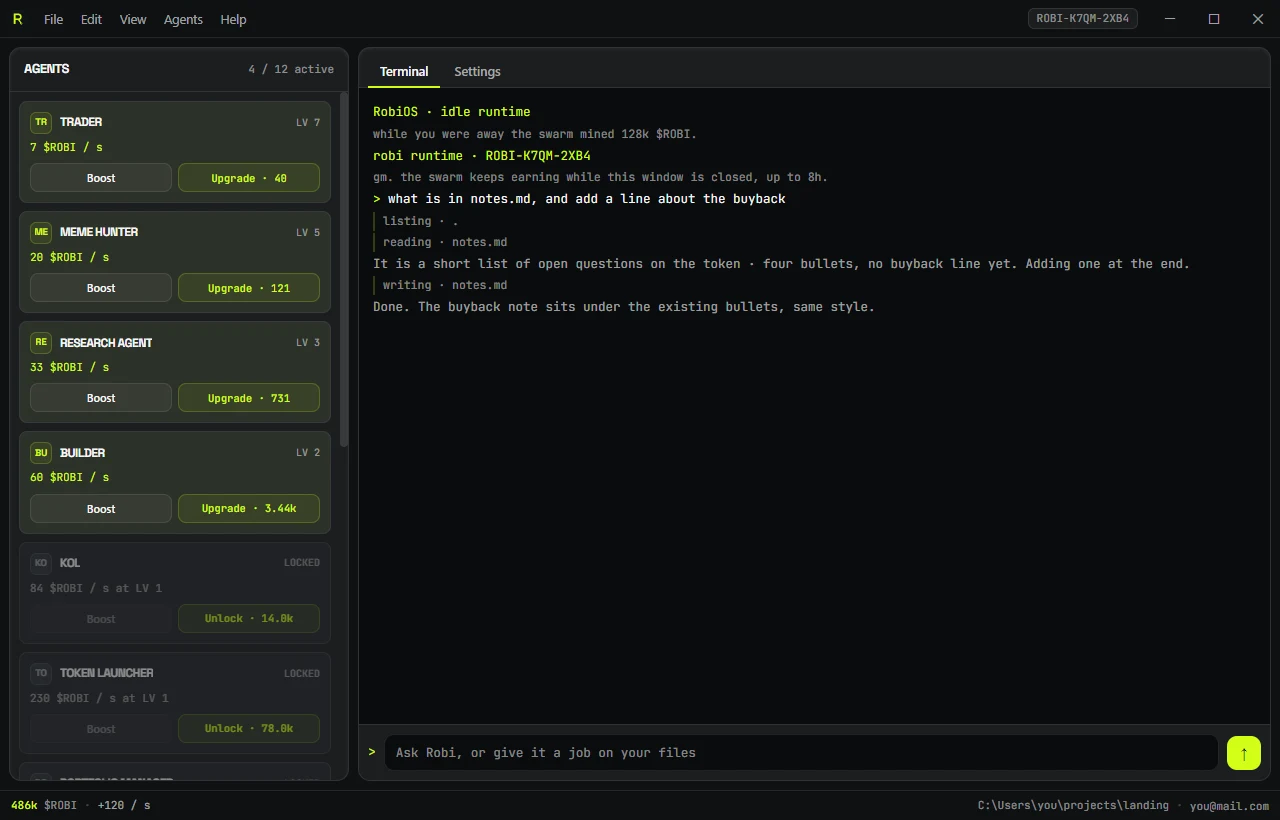The height and width of the screenshot is (820, 1280).
Task: Click the TO badge on Token Launcher card
Action: coord(41,673)
